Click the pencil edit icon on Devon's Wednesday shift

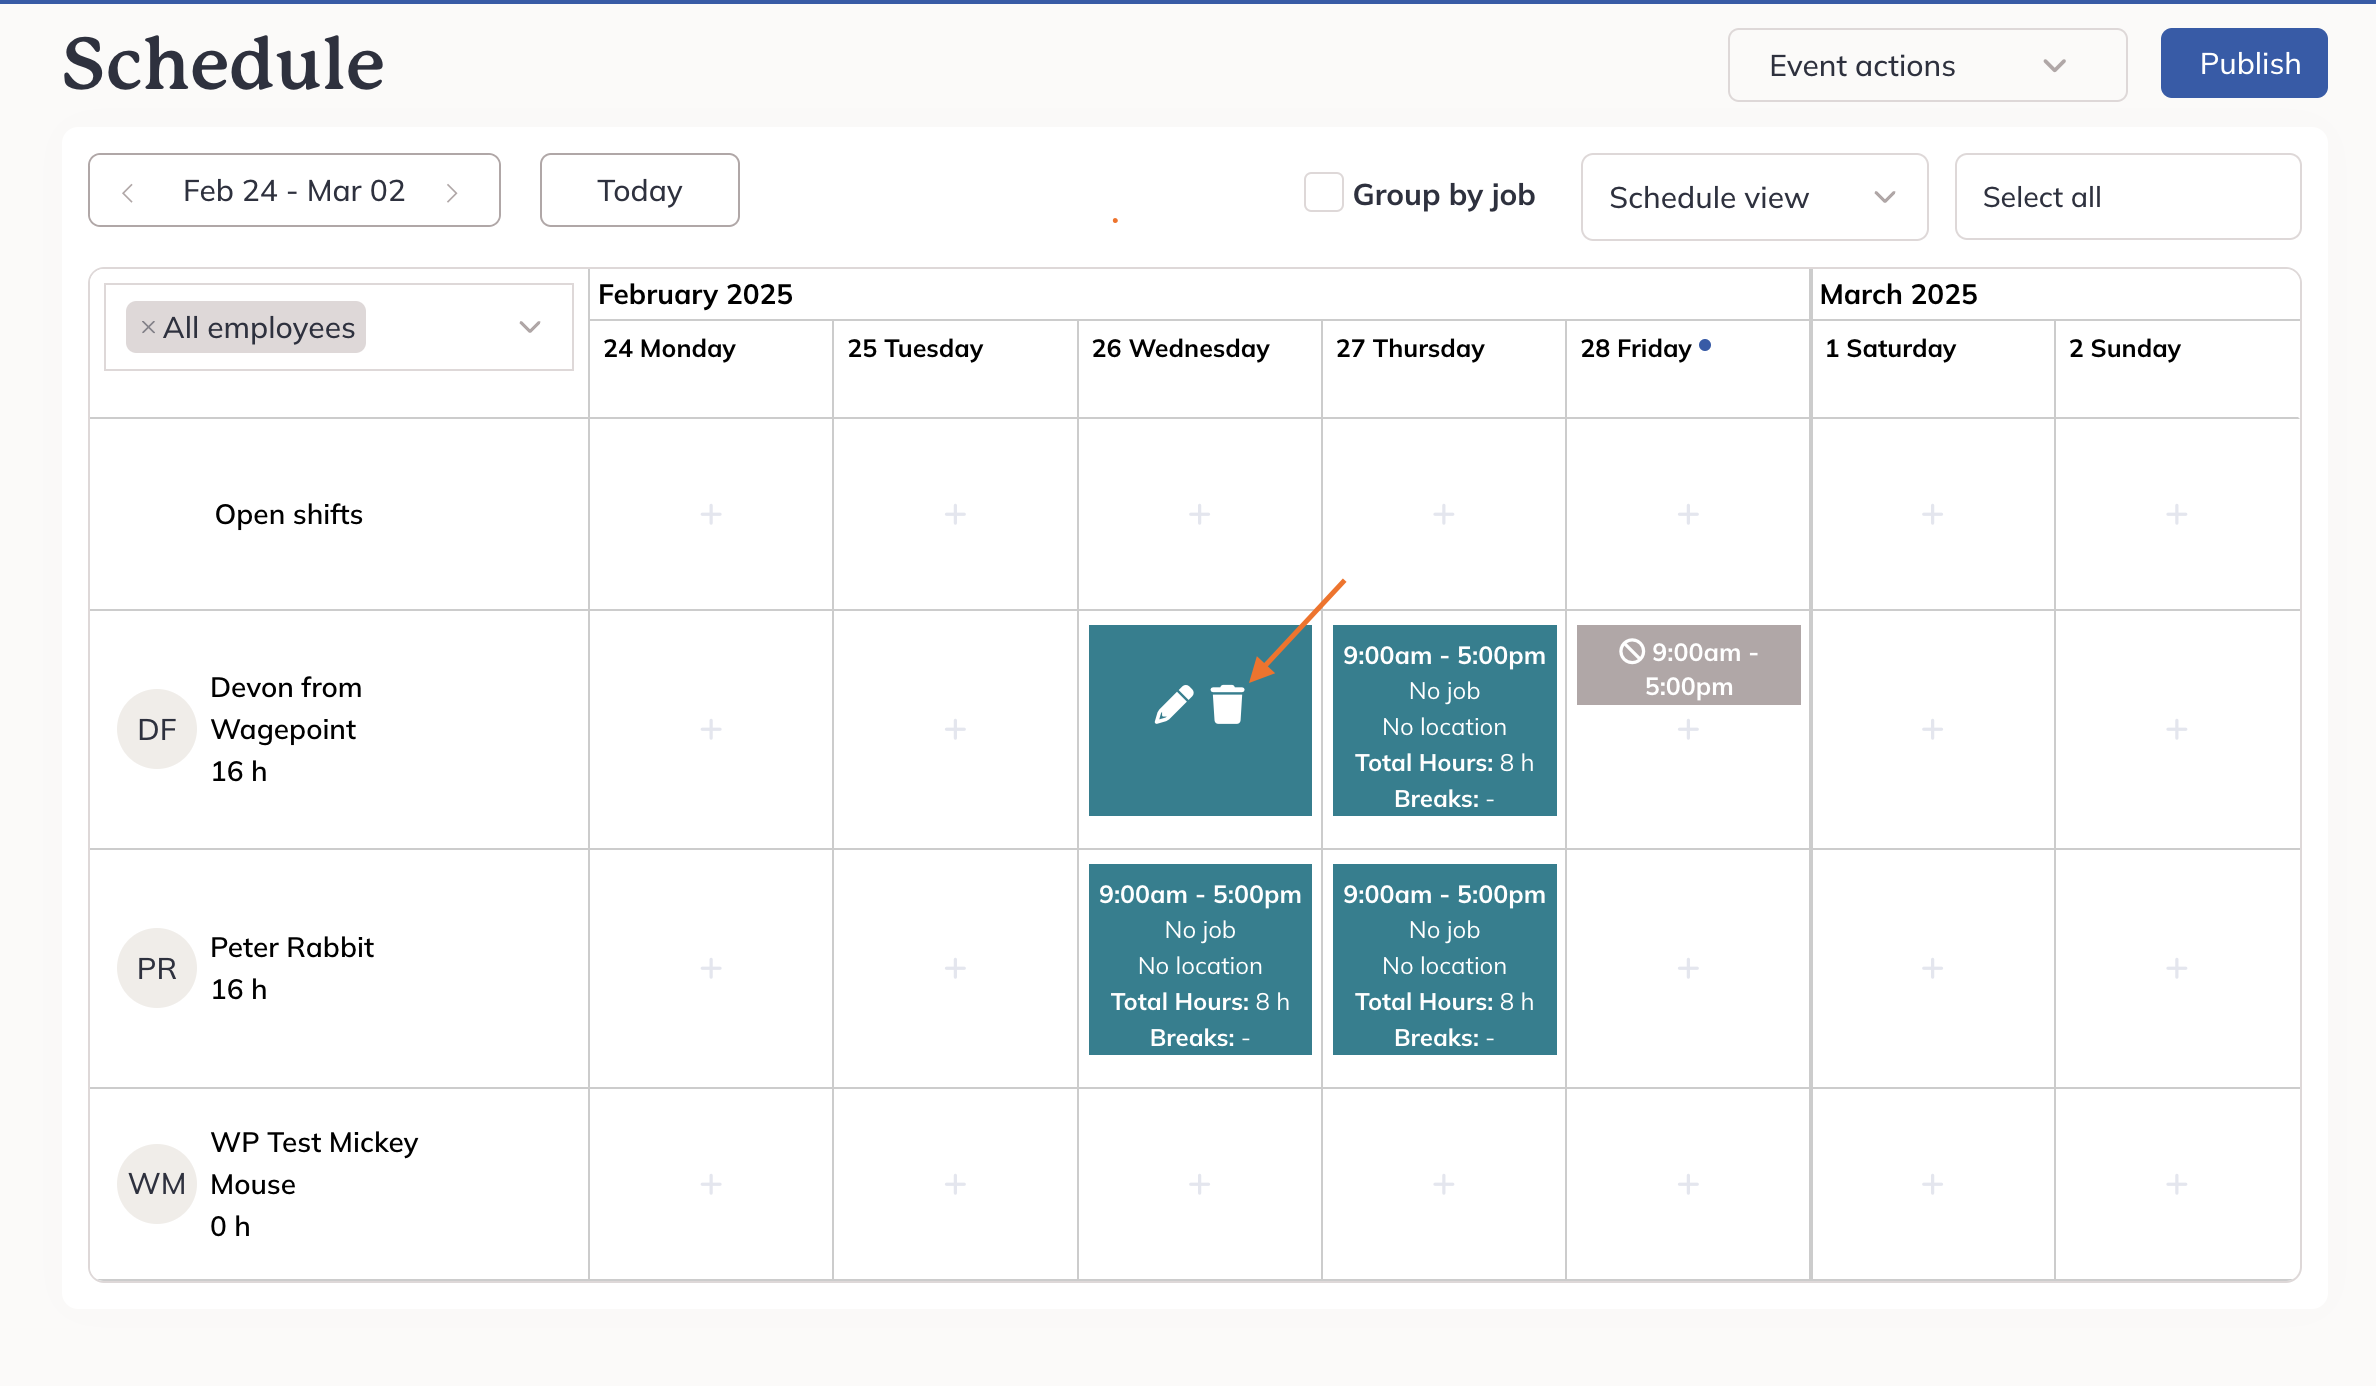click(1173, 704)
